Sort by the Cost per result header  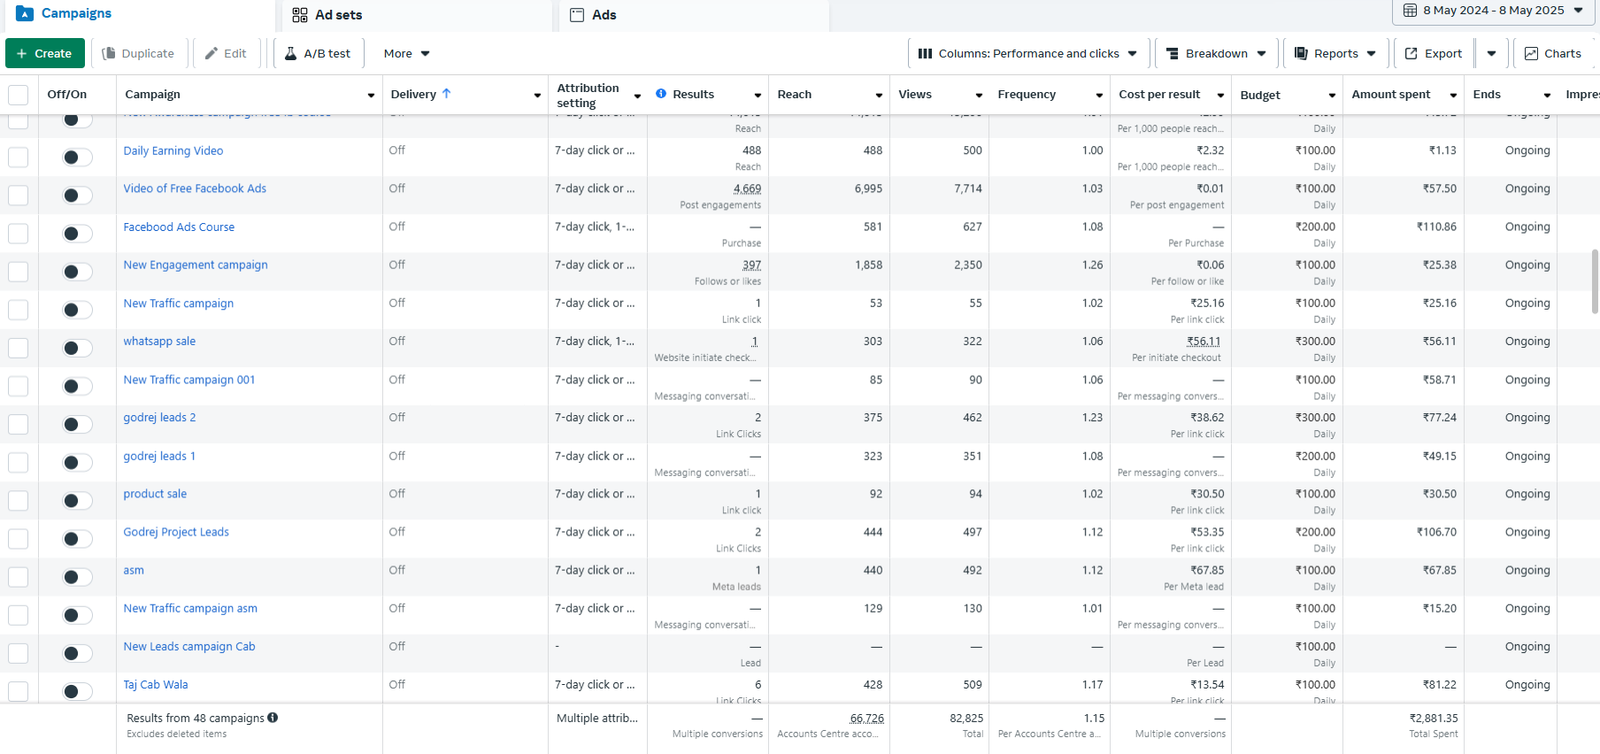coord(1159,94)
